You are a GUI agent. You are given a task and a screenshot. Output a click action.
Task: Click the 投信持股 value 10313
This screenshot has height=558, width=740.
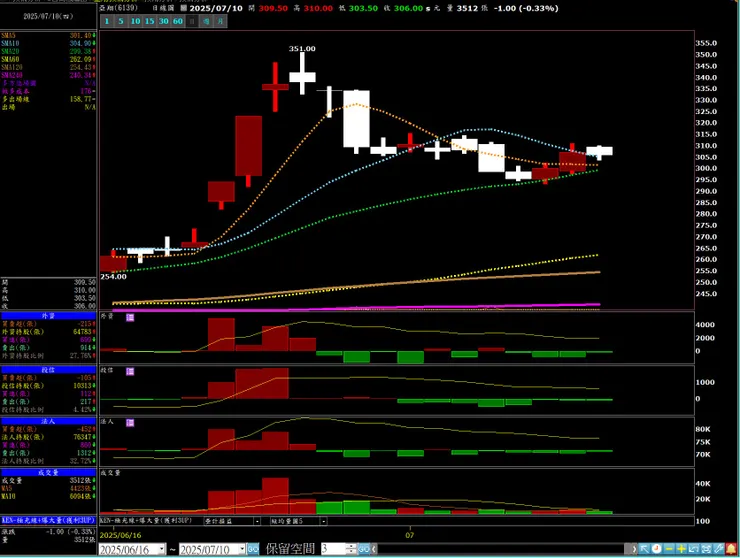click(83, 386)
